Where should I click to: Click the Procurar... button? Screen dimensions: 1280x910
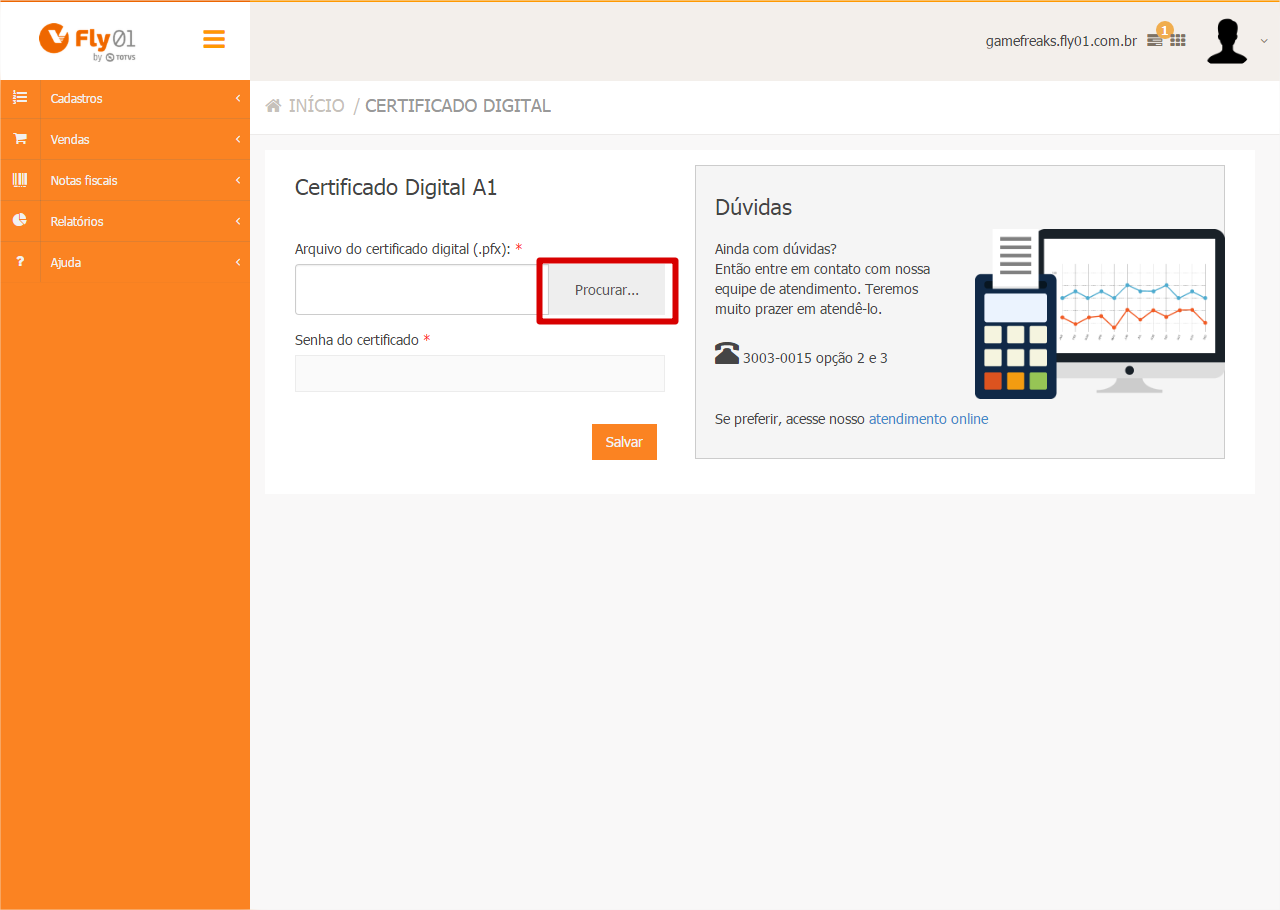[607, 290]
